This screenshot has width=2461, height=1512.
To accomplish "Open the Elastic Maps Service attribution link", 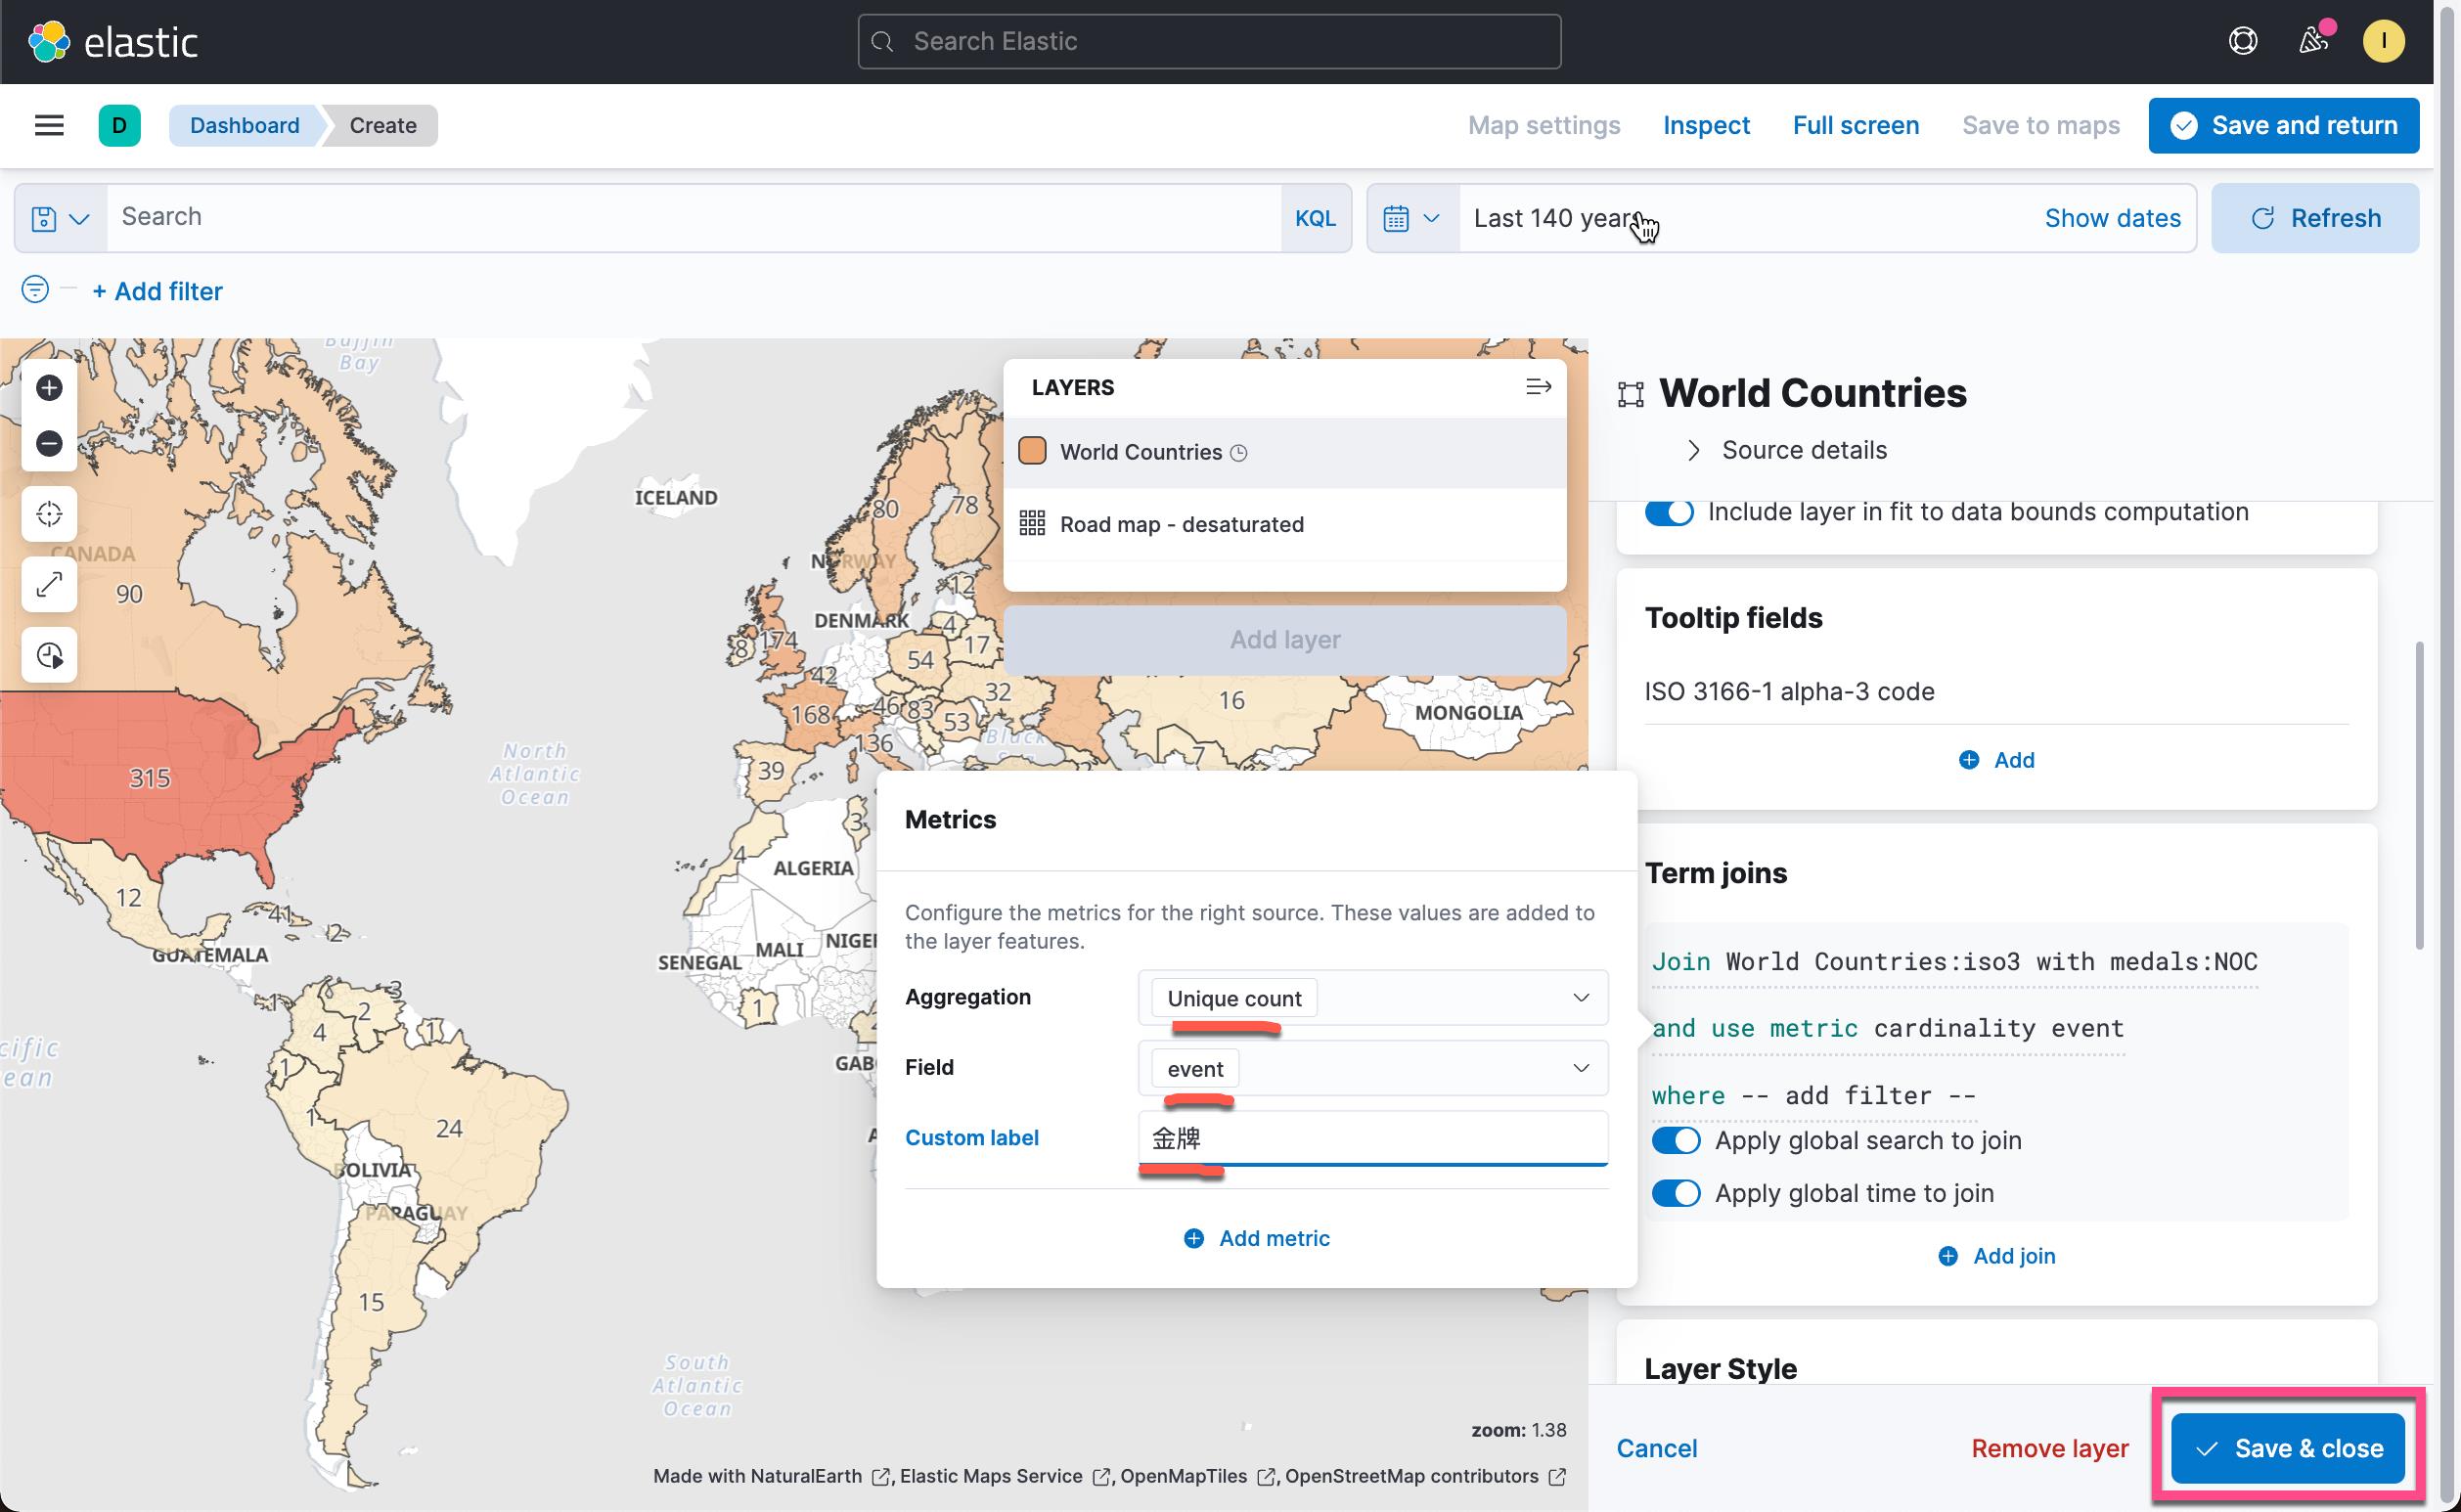I will (1004, 1476).
